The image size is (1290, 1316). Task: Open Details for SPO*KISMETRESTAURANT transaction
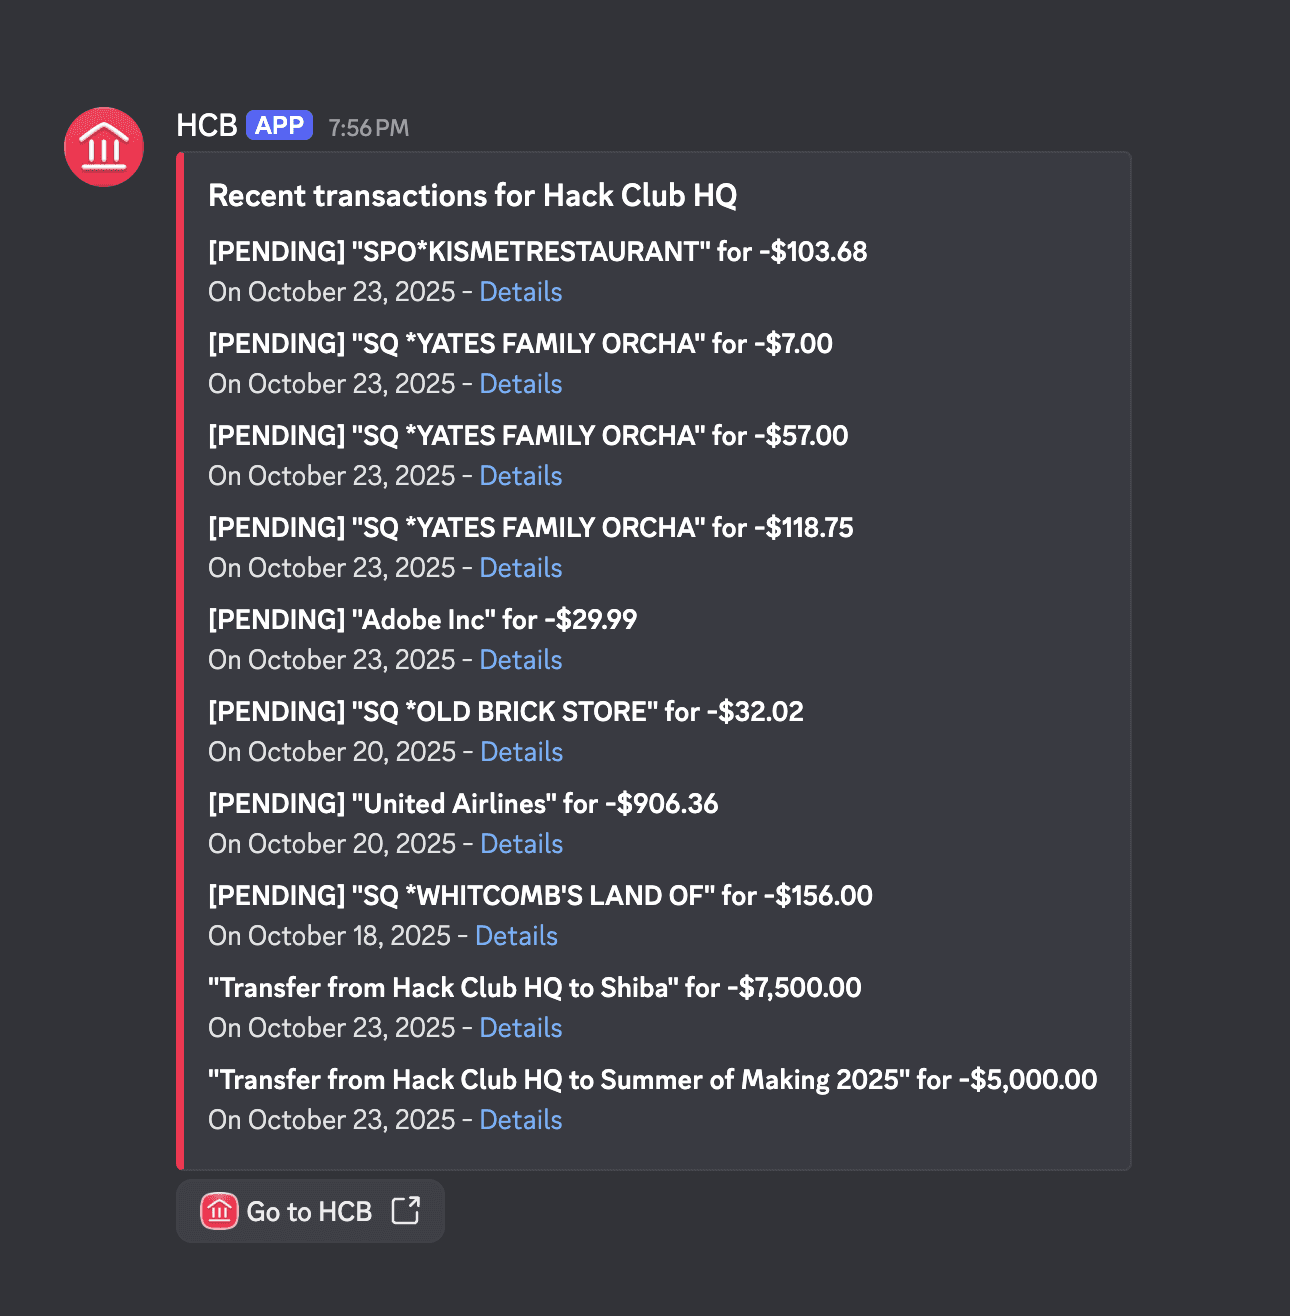coord(520,292)
